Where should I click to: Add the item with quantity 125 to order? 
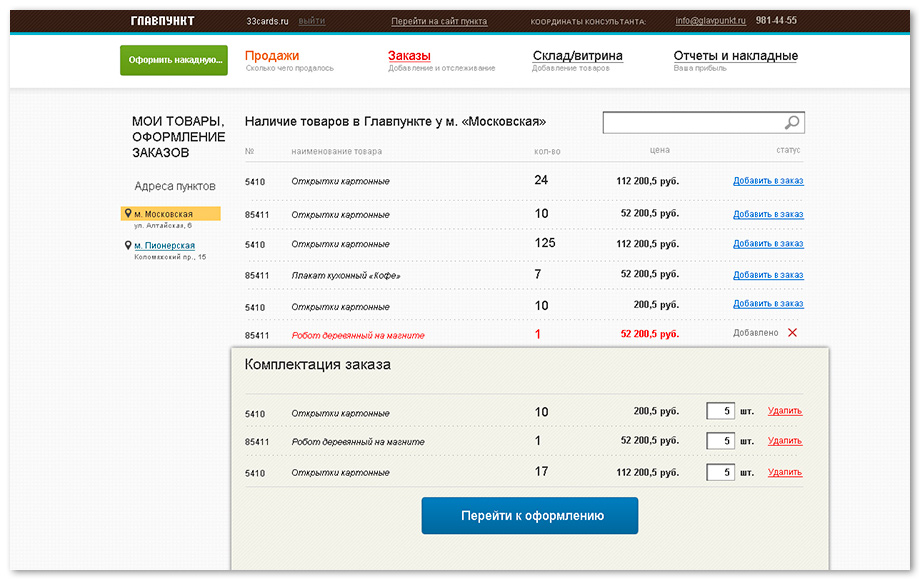[x=768, y=243]
